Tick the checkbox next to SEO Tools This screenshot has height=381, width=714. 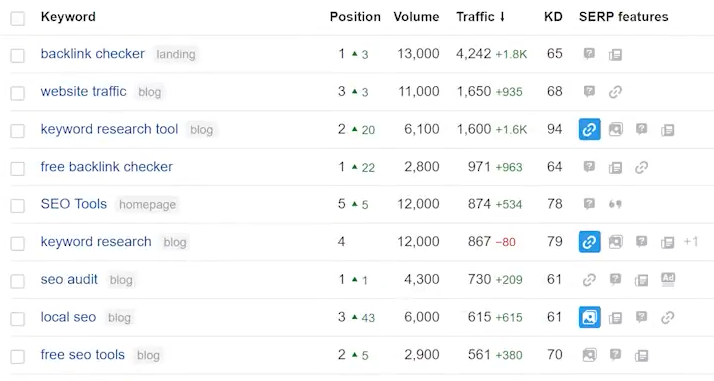[x=18, y=206]
